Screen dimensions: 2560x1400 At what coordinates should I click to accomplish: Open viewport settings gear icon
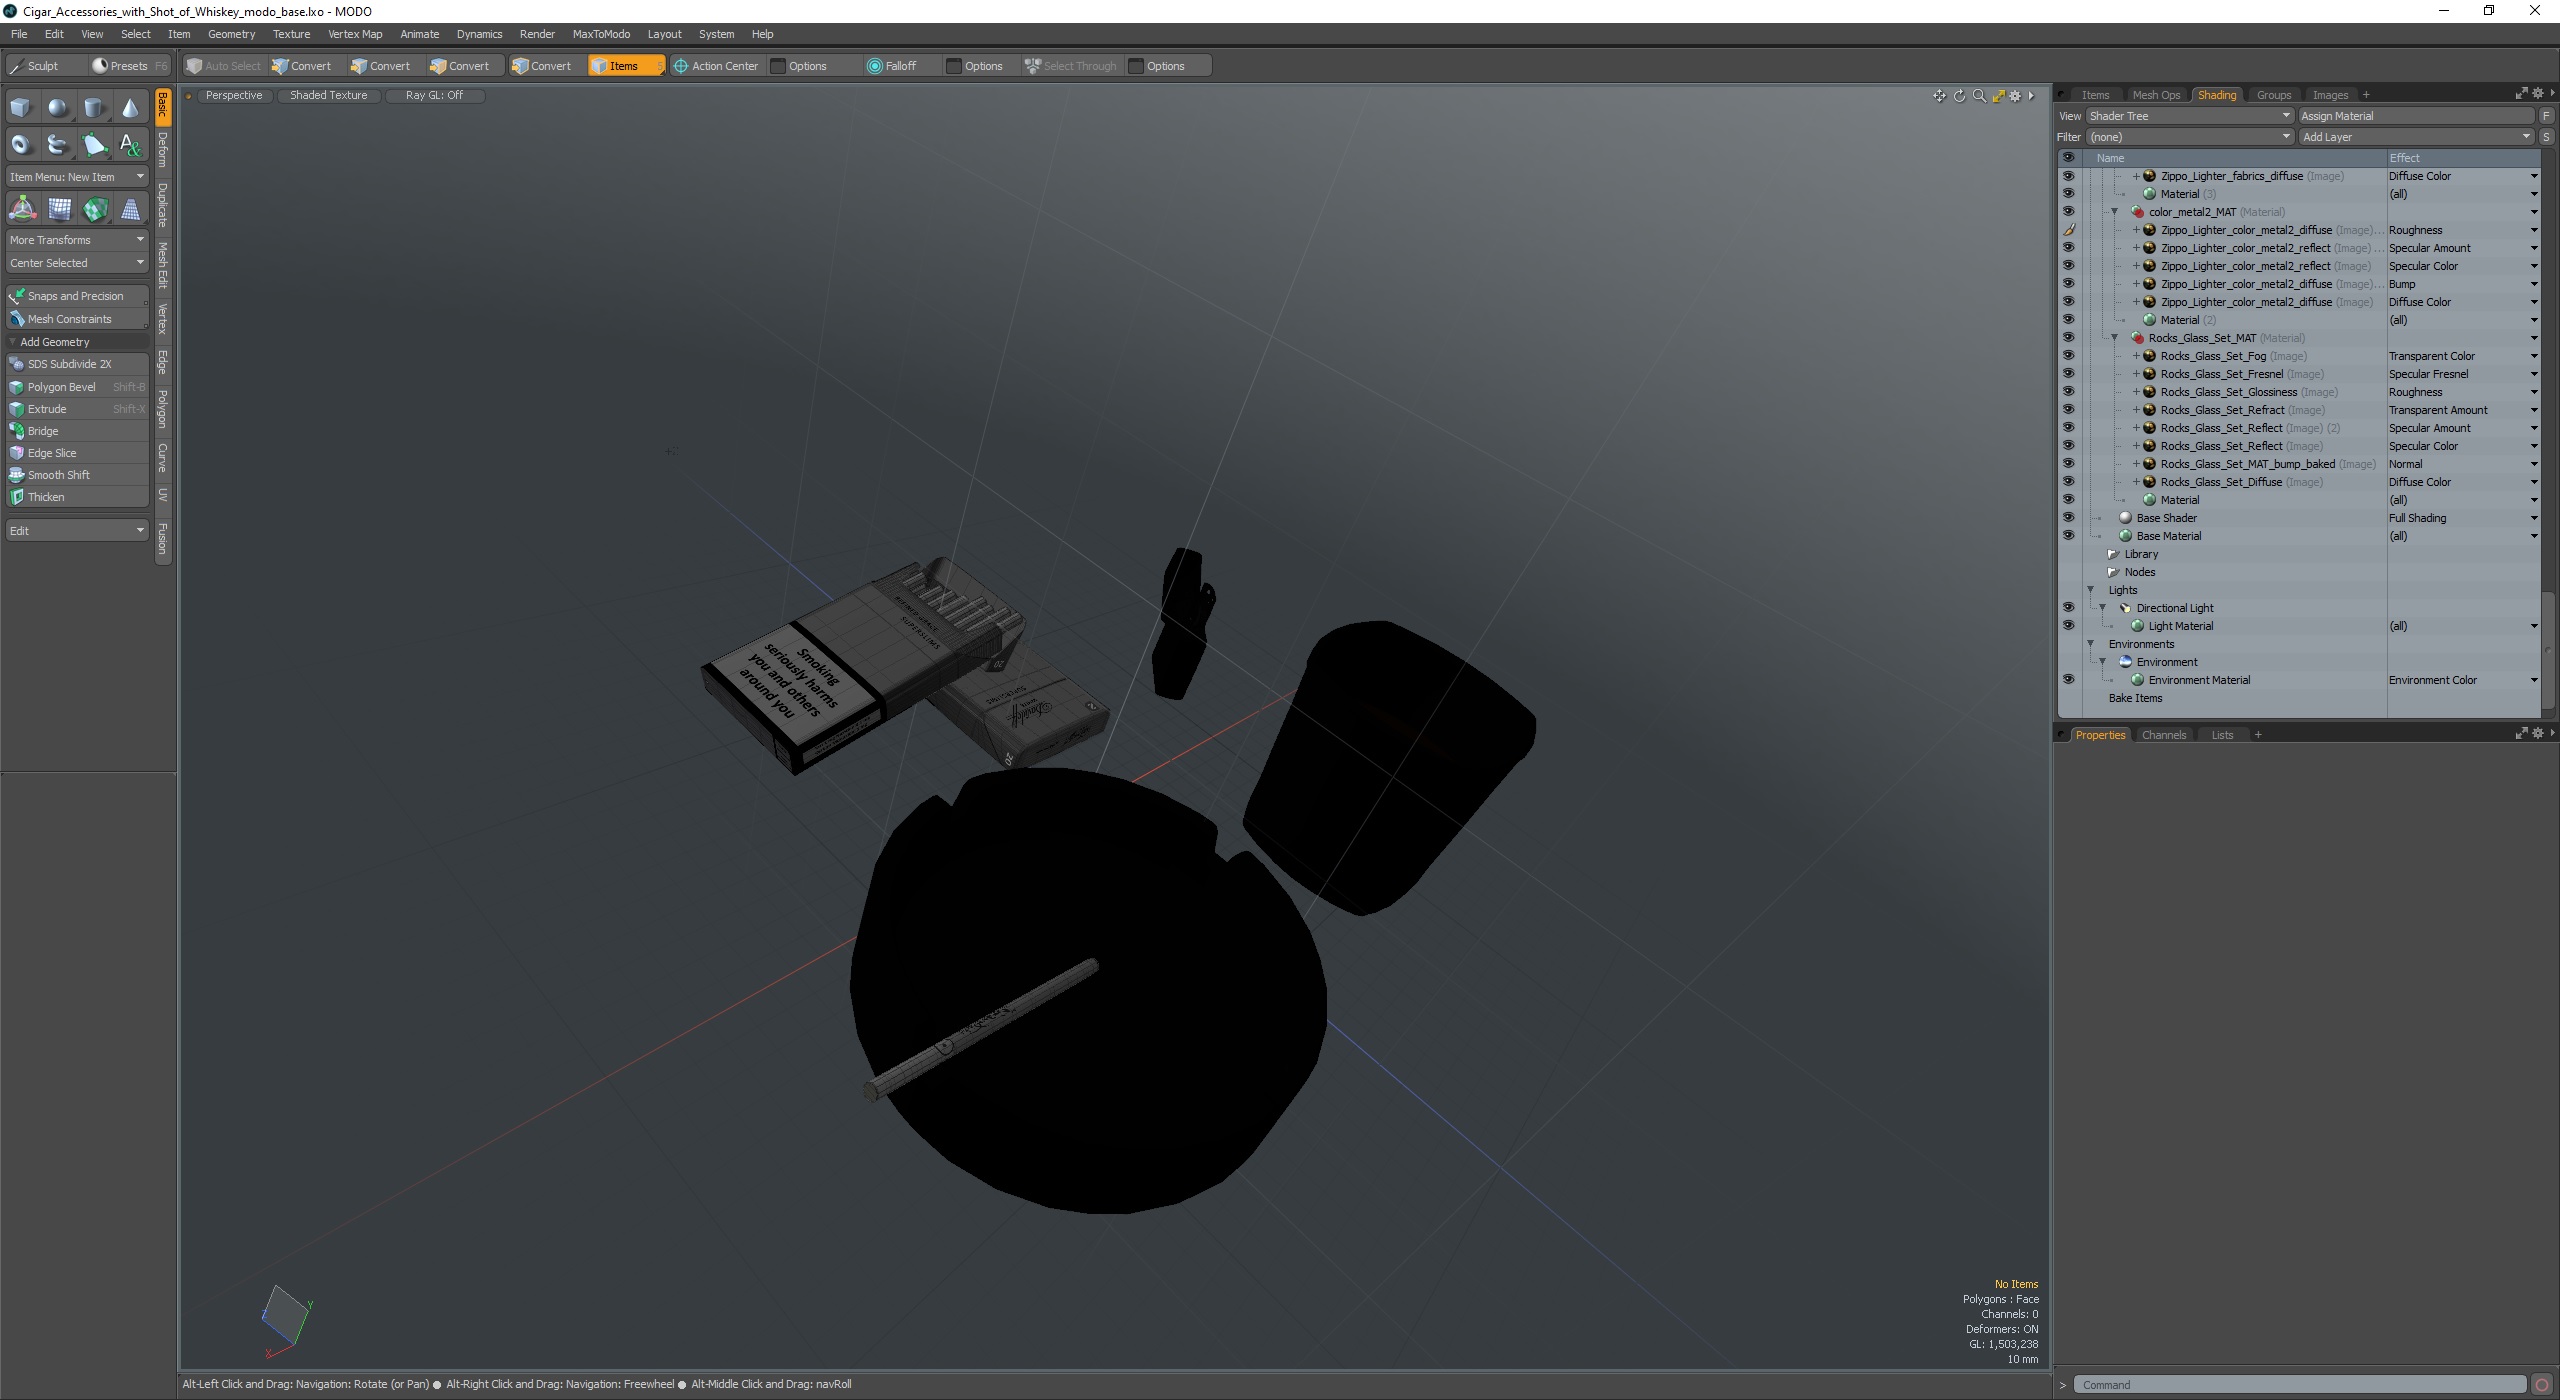pos(2015,96)
